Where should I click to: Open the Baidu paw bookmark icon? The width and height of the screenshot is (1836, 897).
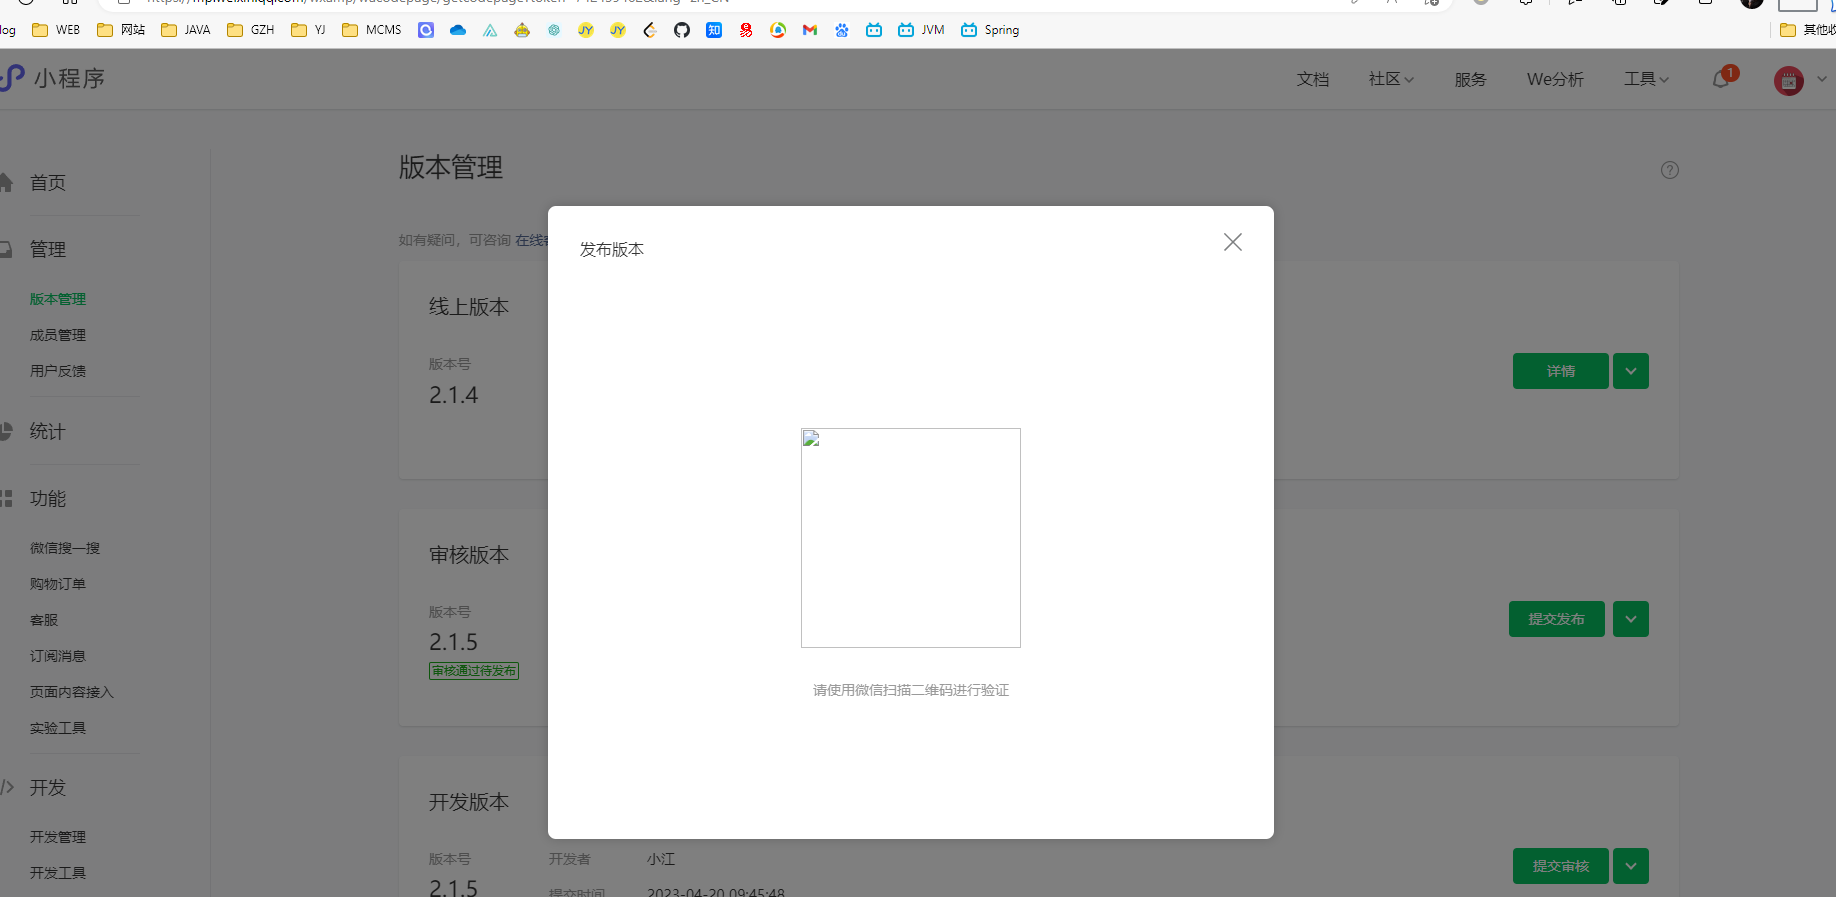[842, 30]
